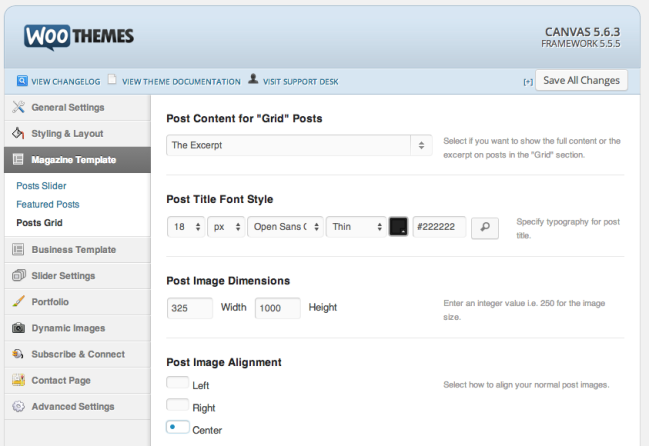The width and height of the screenshot is (649, 446).
Task: Click the Slider Settings stacked frames icon
Action: coord(19,276)
